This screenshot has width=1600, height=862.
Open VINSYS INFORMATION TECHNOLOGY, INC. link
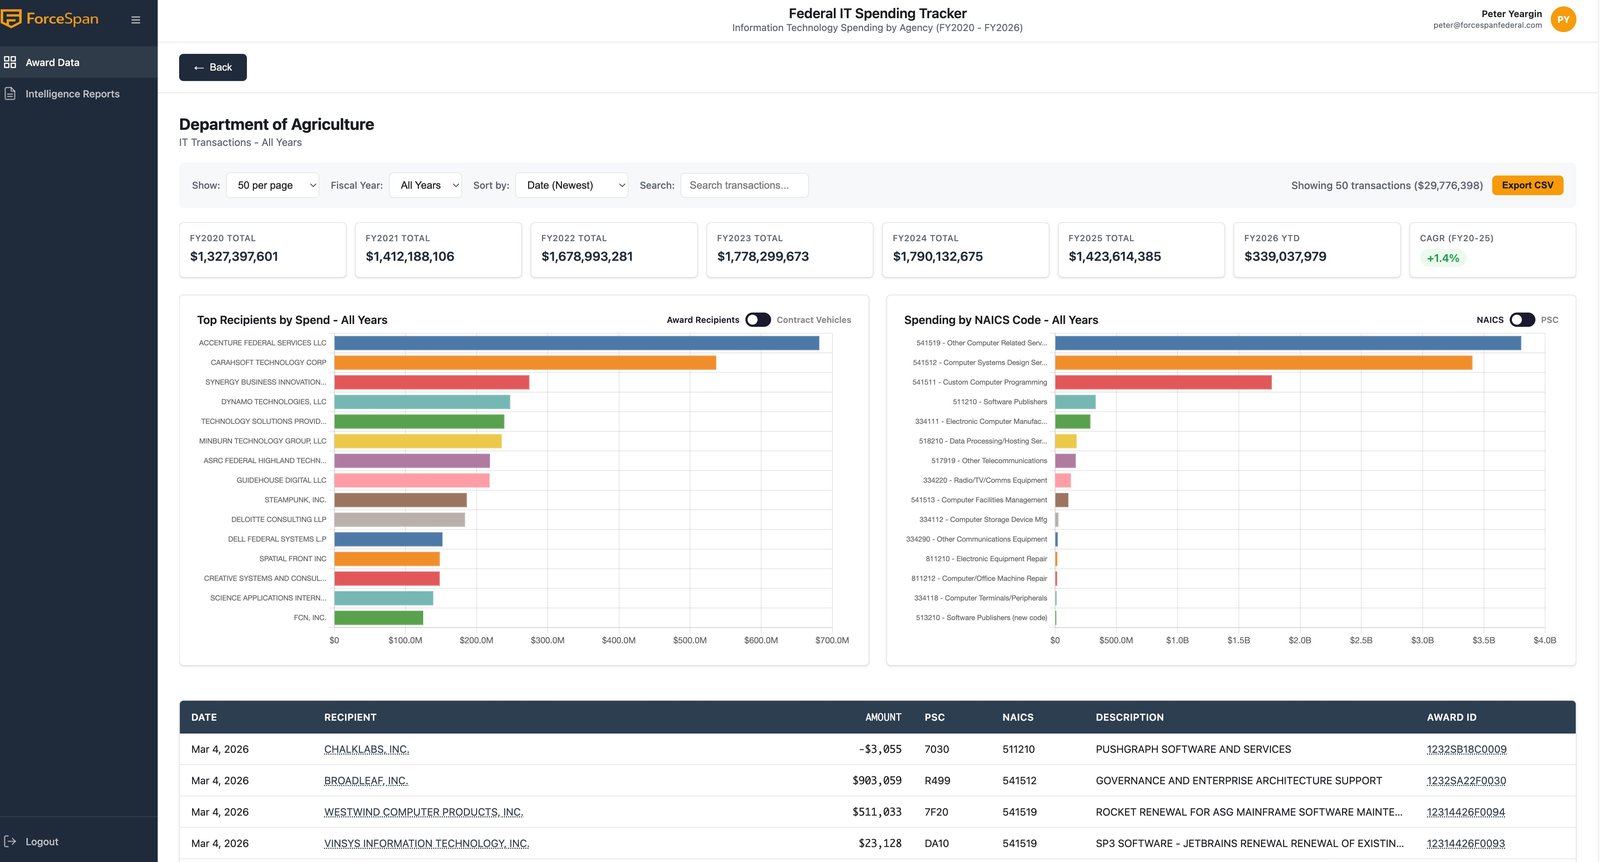click(x=427, y=844)
